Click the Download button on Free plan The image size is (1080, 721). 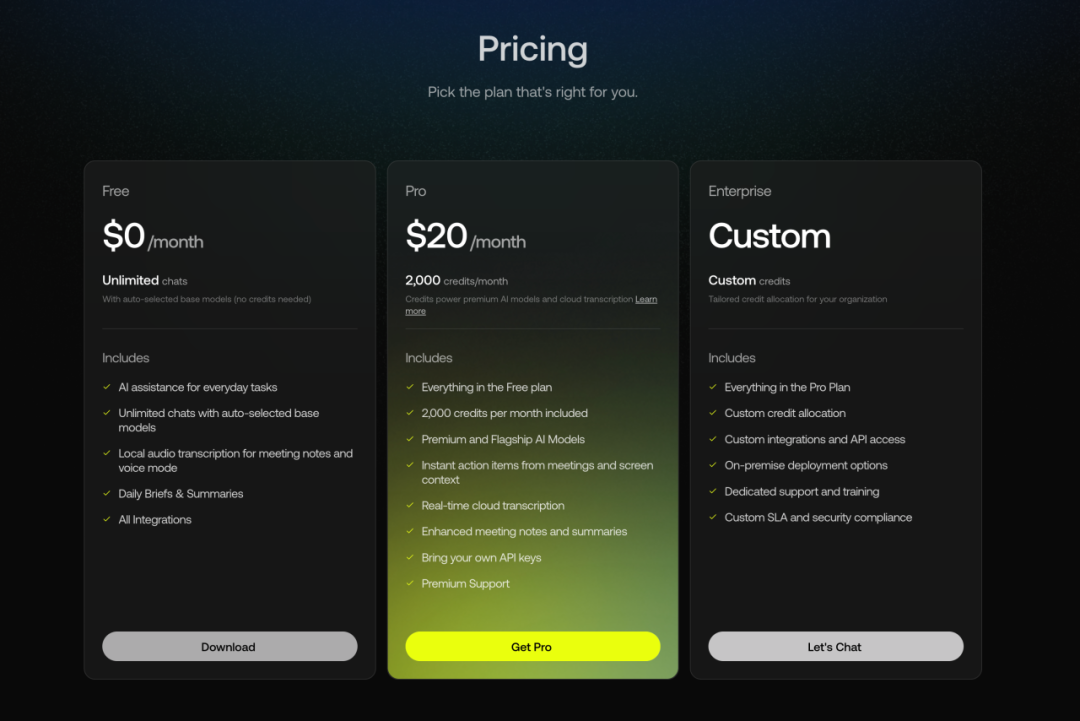pyautogui.click(x=229, y=647)
